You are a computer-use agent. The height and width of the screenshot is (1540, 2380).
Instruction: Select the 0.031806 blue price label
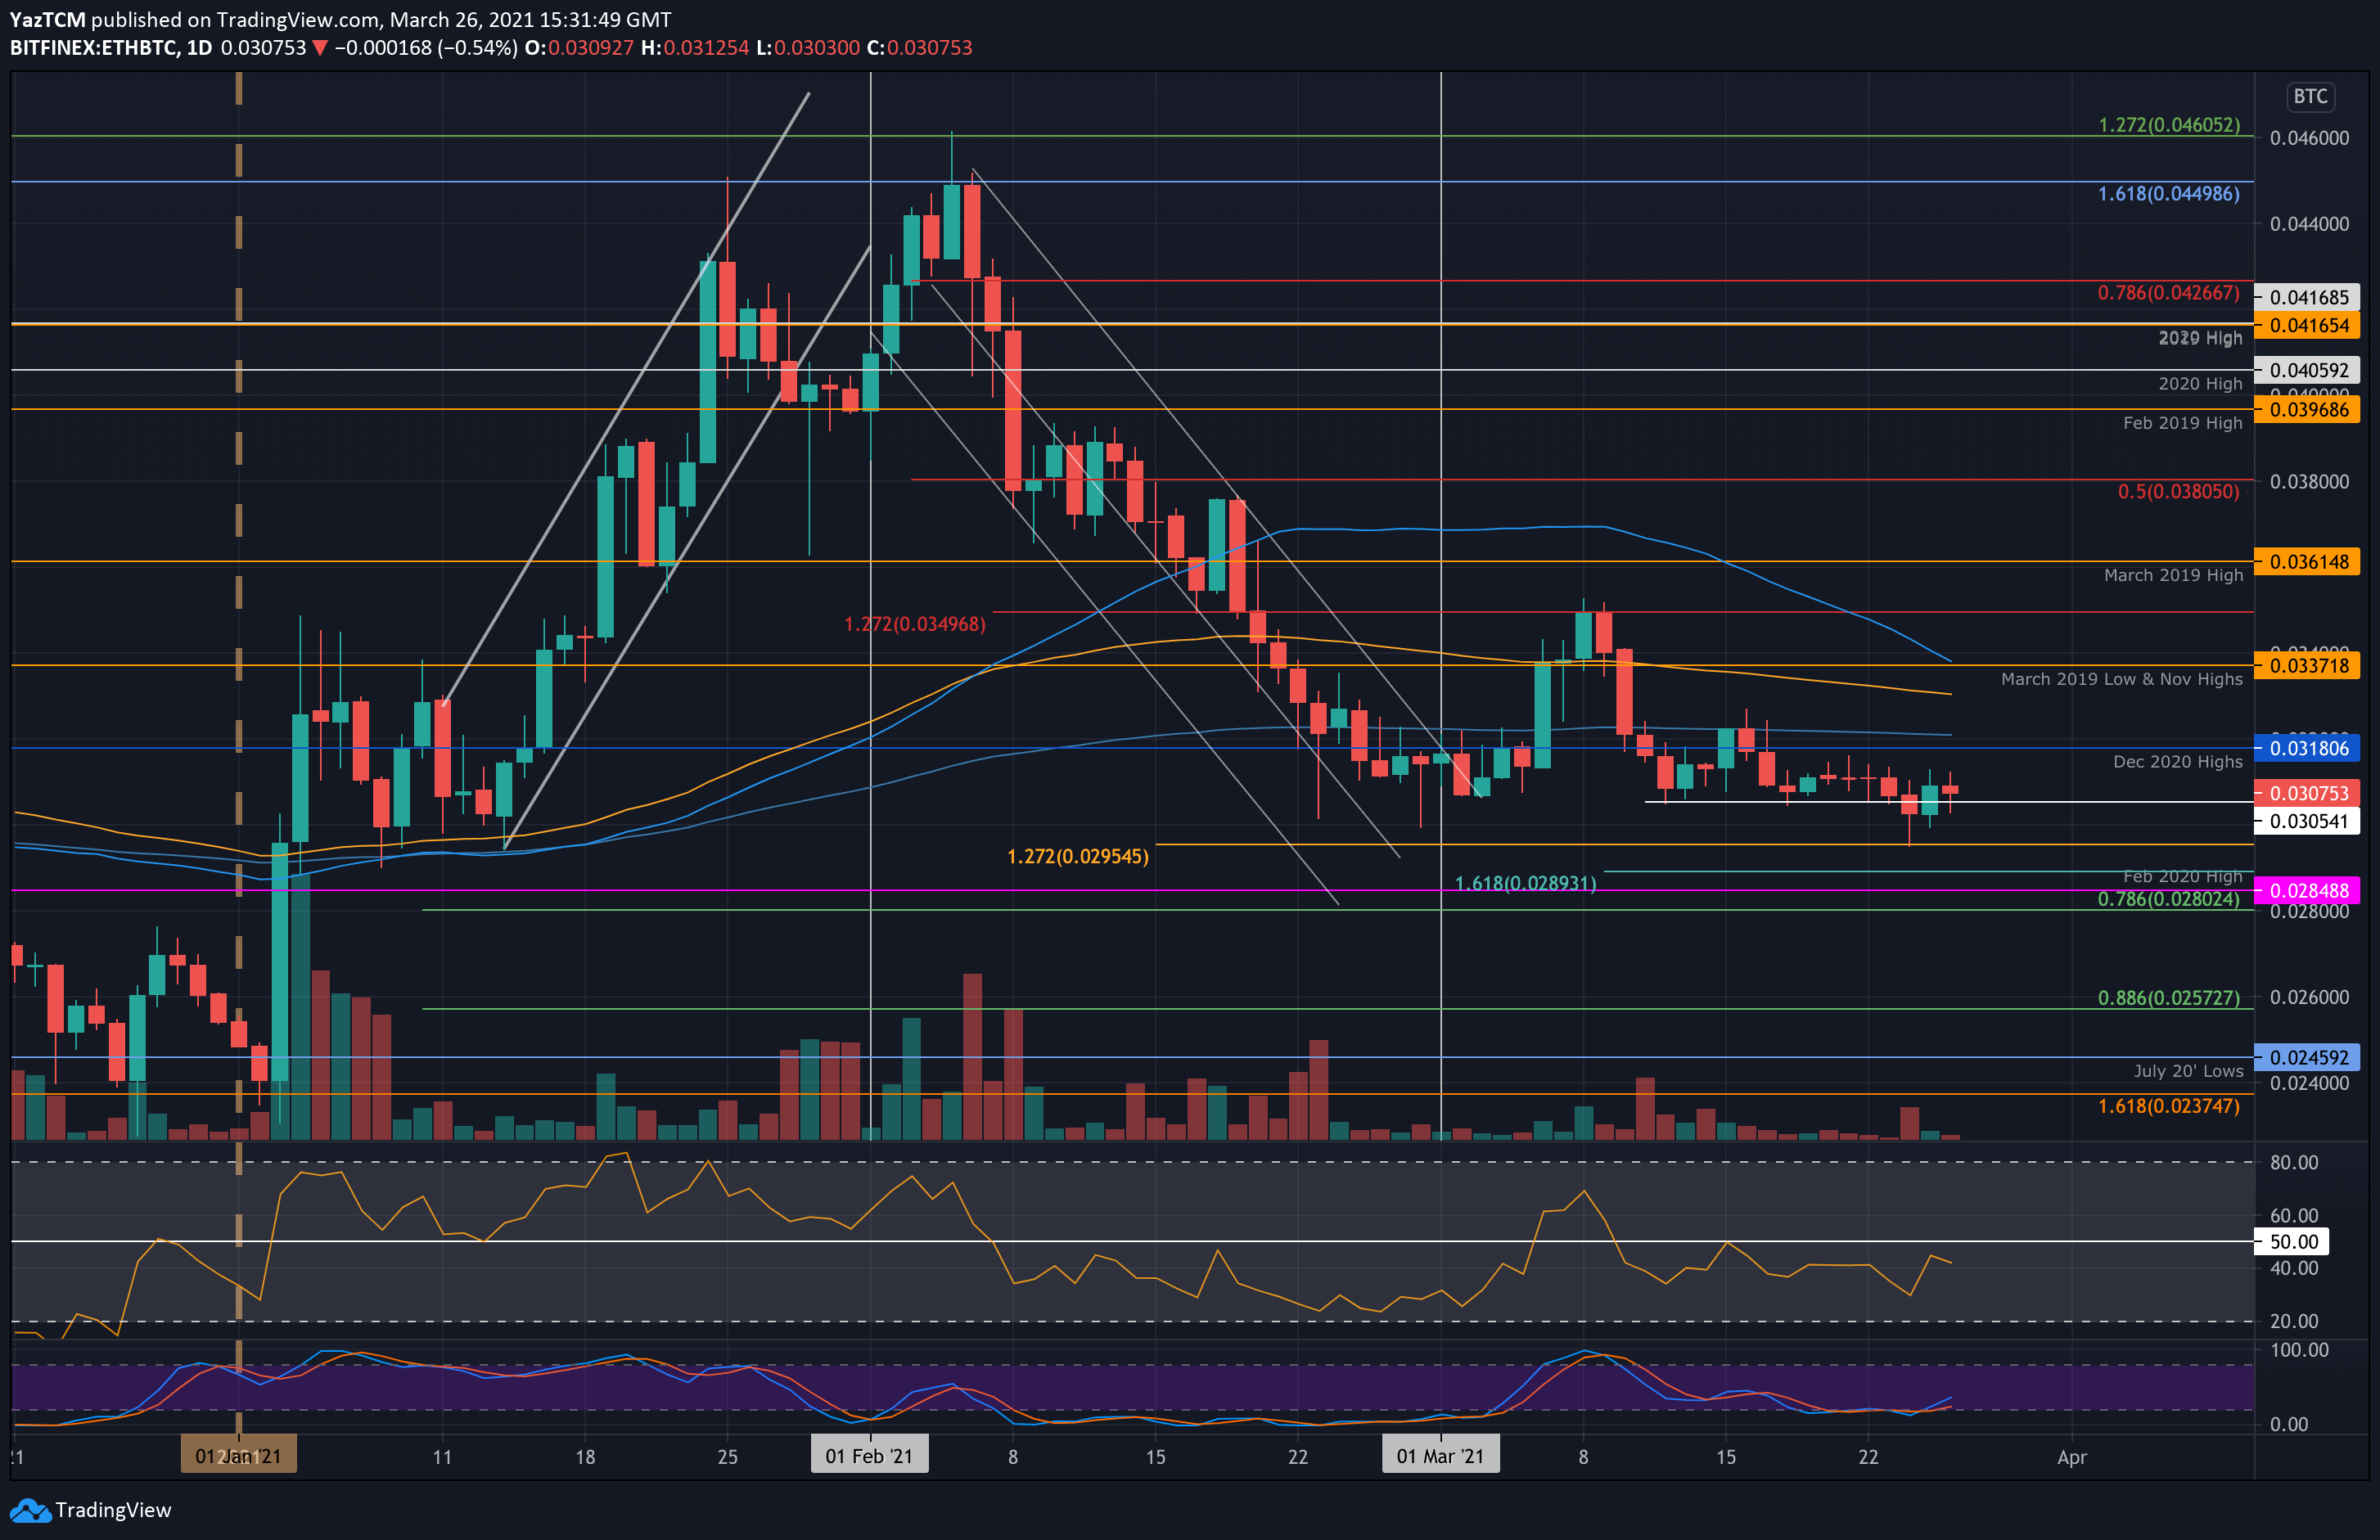click(2308, 748)
